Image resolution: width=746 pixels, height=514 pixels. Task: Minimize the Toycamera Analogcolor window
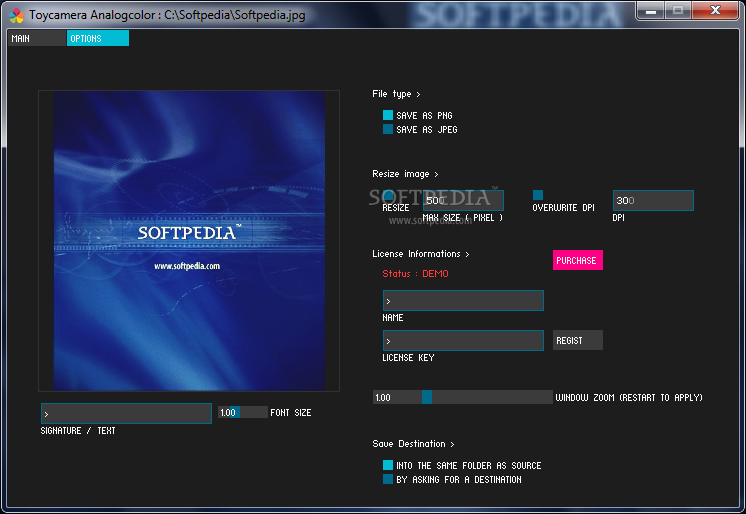(651, 10)
